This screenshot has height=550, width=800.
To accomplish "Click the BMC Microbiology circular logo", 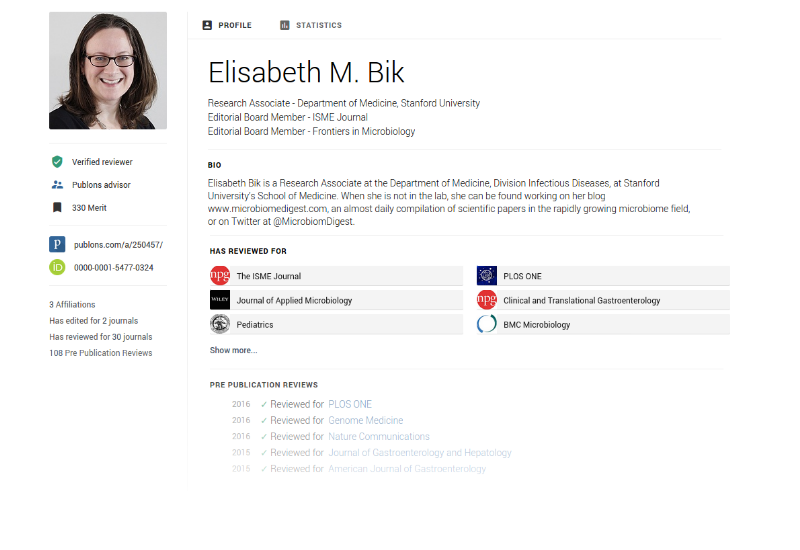I will tap(487, 324).
